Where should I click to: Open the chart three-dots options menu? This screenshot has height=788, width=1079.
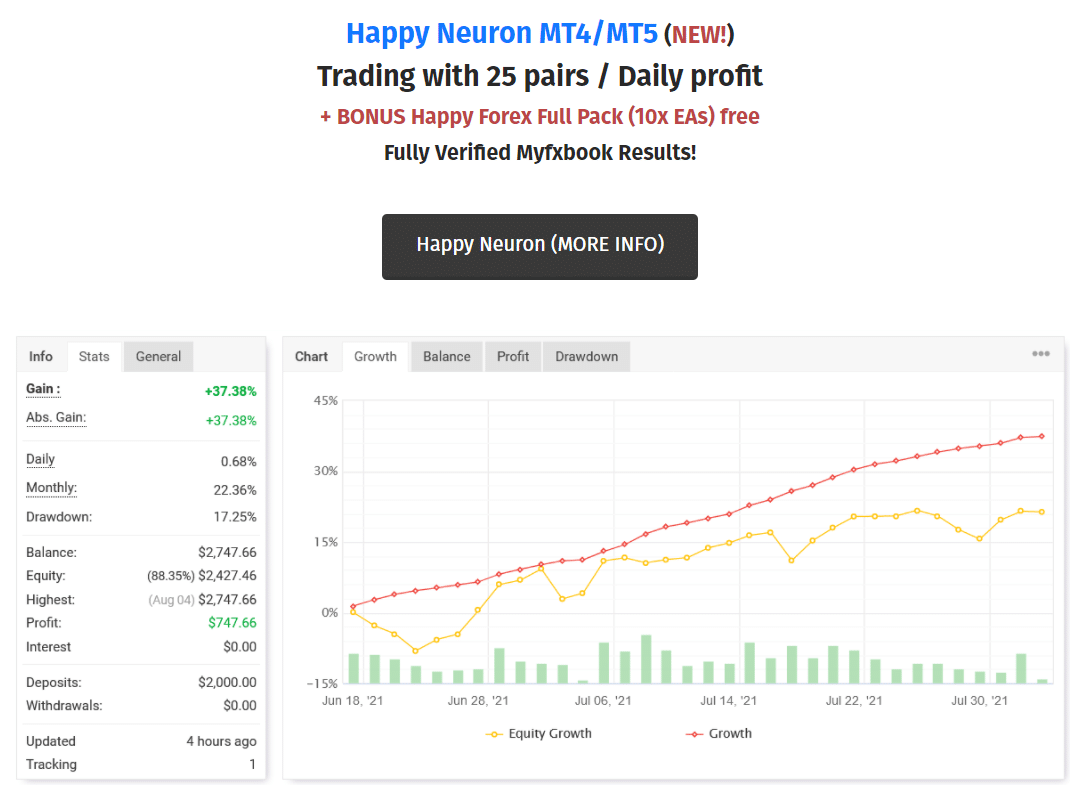[1040, 354]
